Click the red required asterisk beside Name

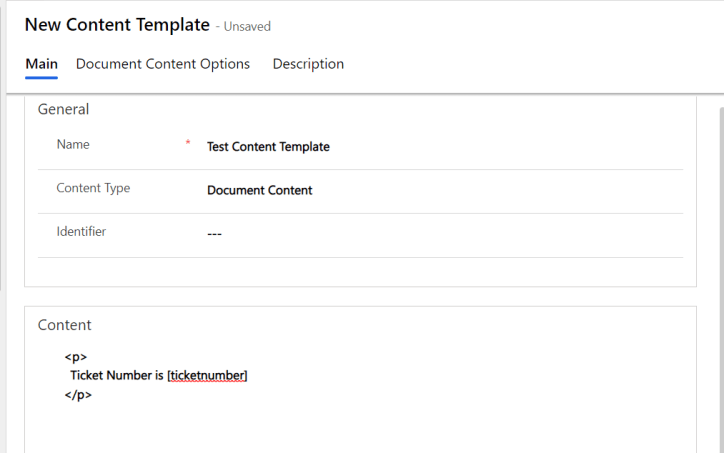click(x=188, y=144)
